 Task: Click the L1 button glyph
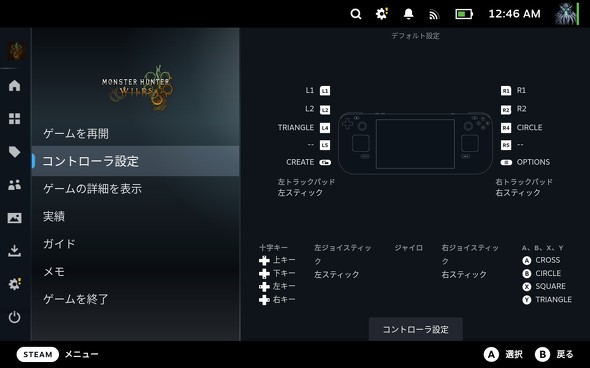pos(325,91)
